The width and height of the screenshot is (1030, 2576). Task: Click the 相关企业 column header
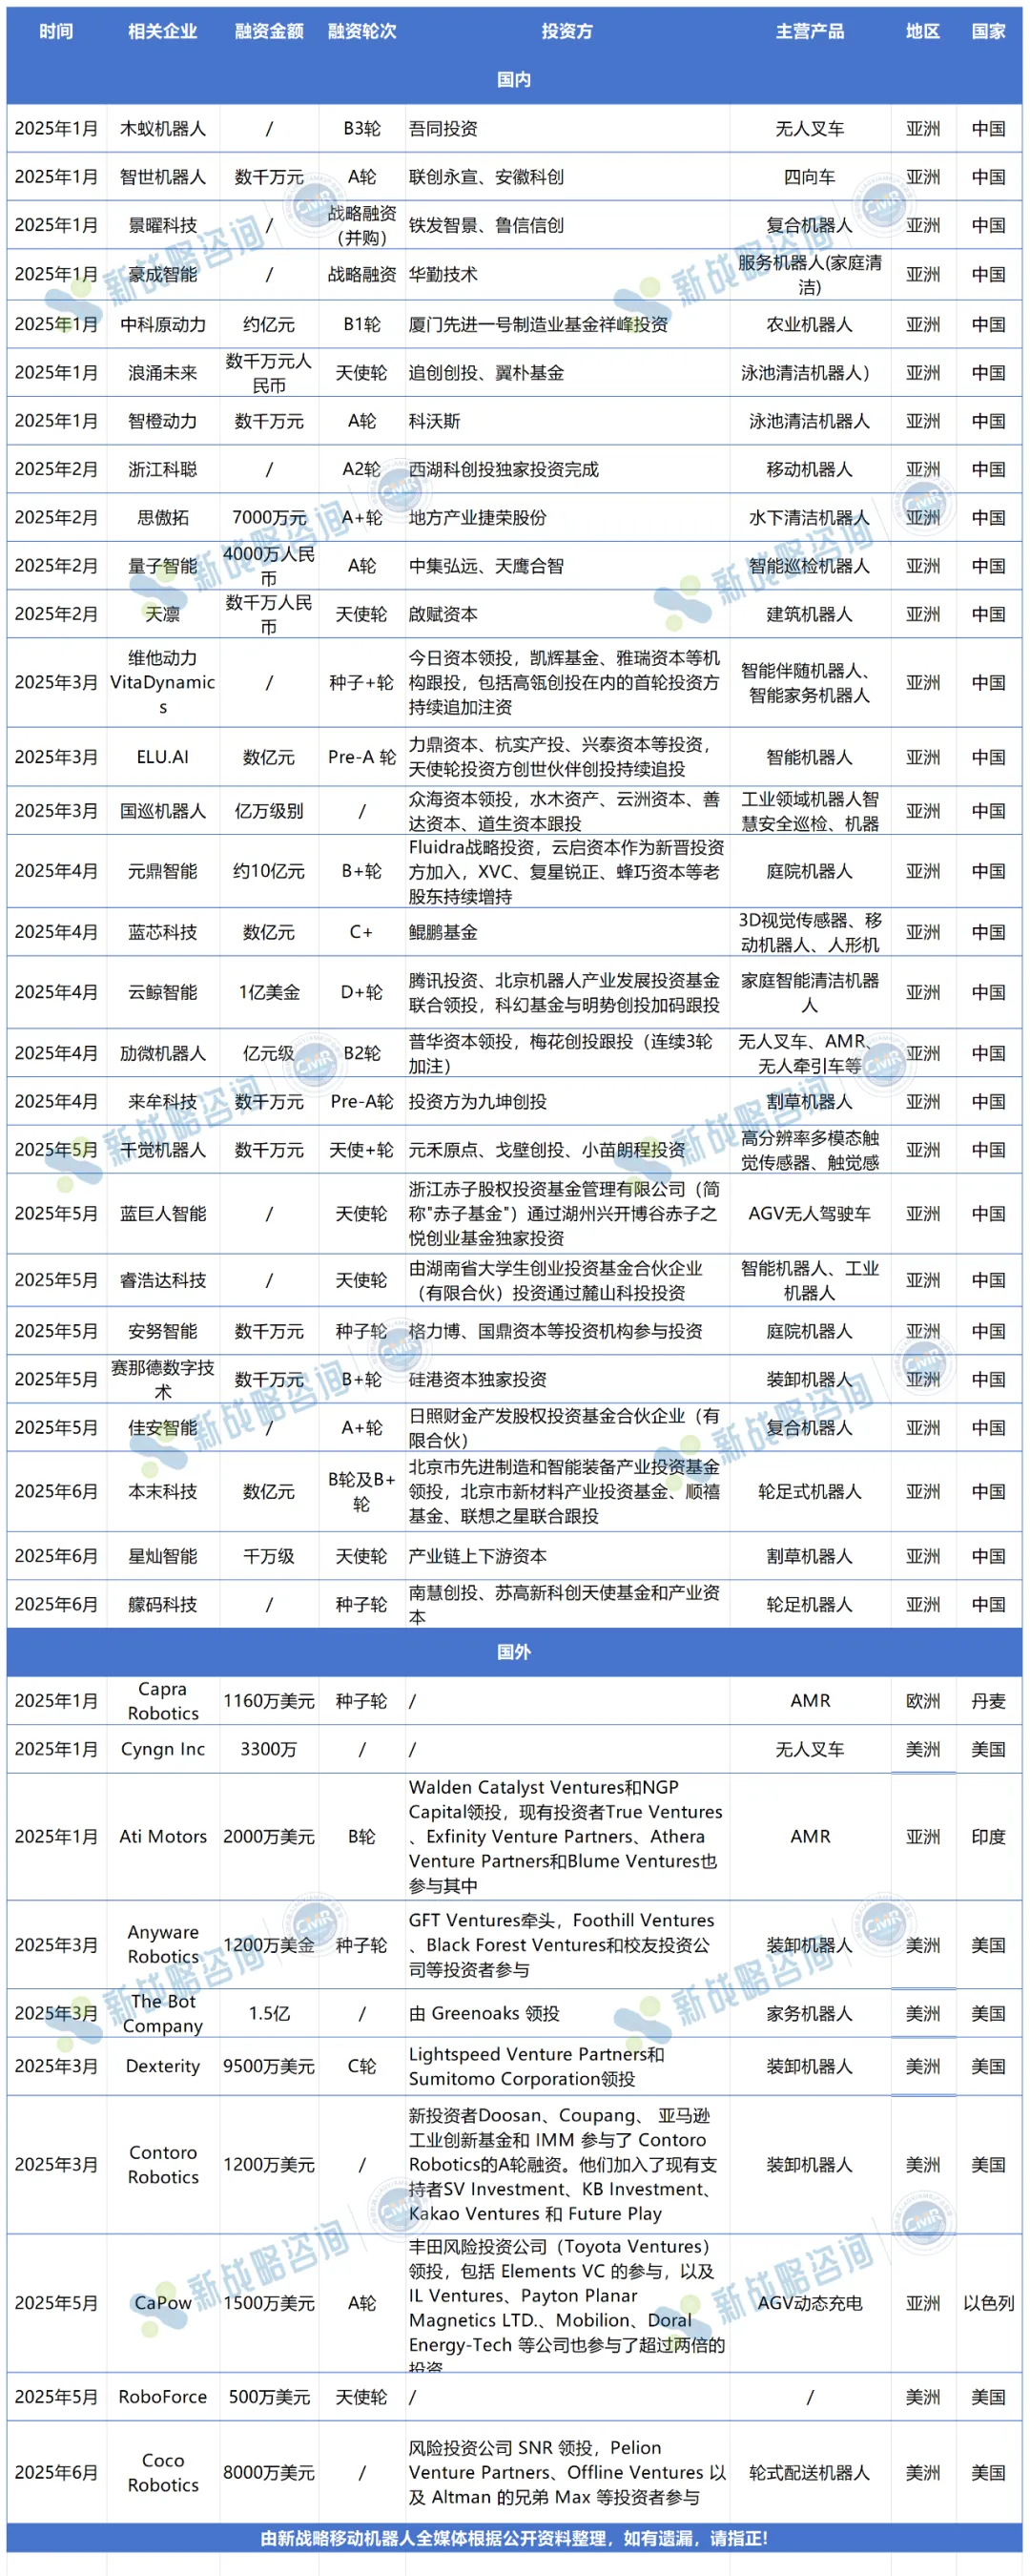162,31
